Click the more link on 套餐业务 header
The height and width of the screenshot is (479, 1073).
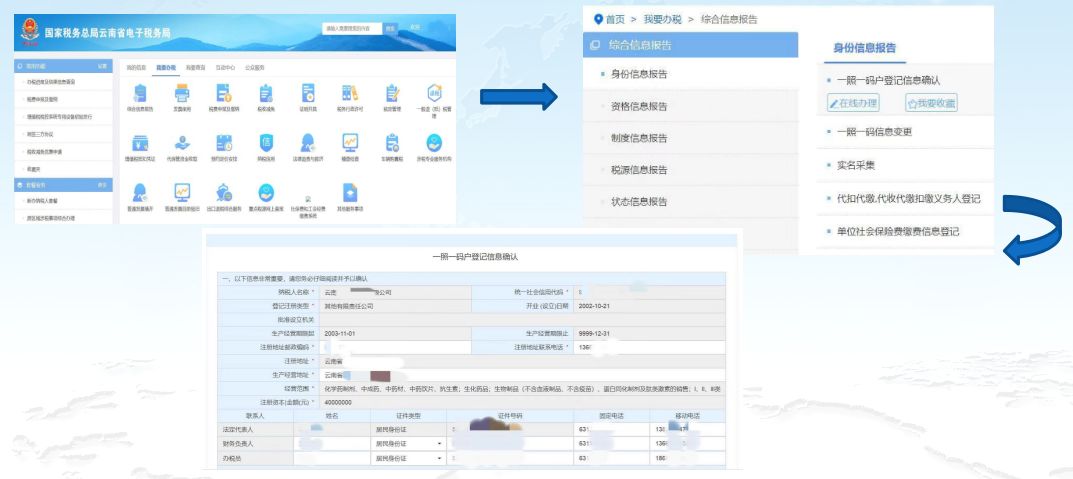(102, 185)
